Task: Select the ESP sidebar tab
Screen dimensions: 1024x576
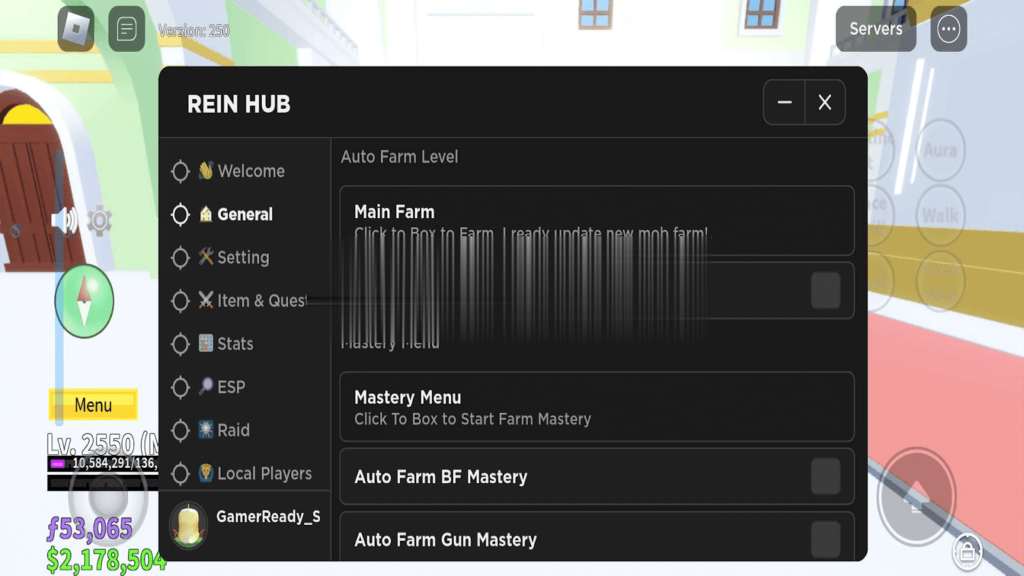Action: point(231,387)
